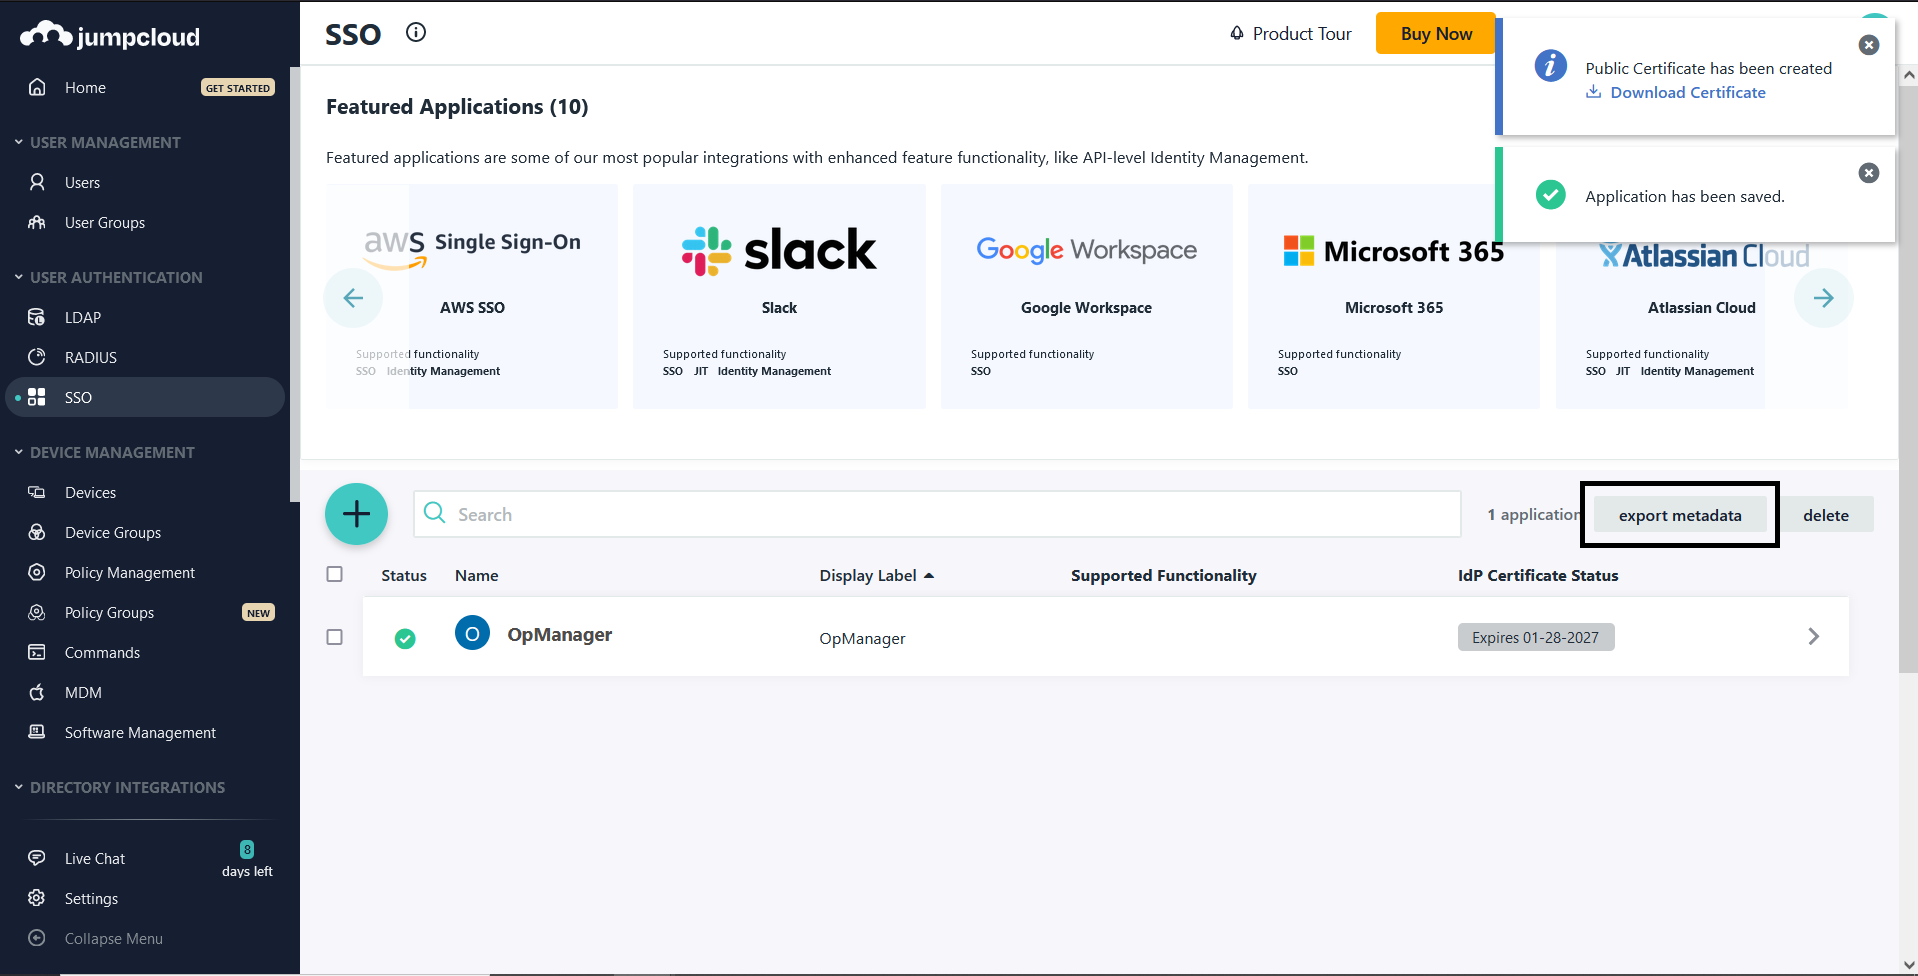This screenshot has height=976, width=1918.
Task: Check the OpManager row checkbox
Action: click(334, 636)
